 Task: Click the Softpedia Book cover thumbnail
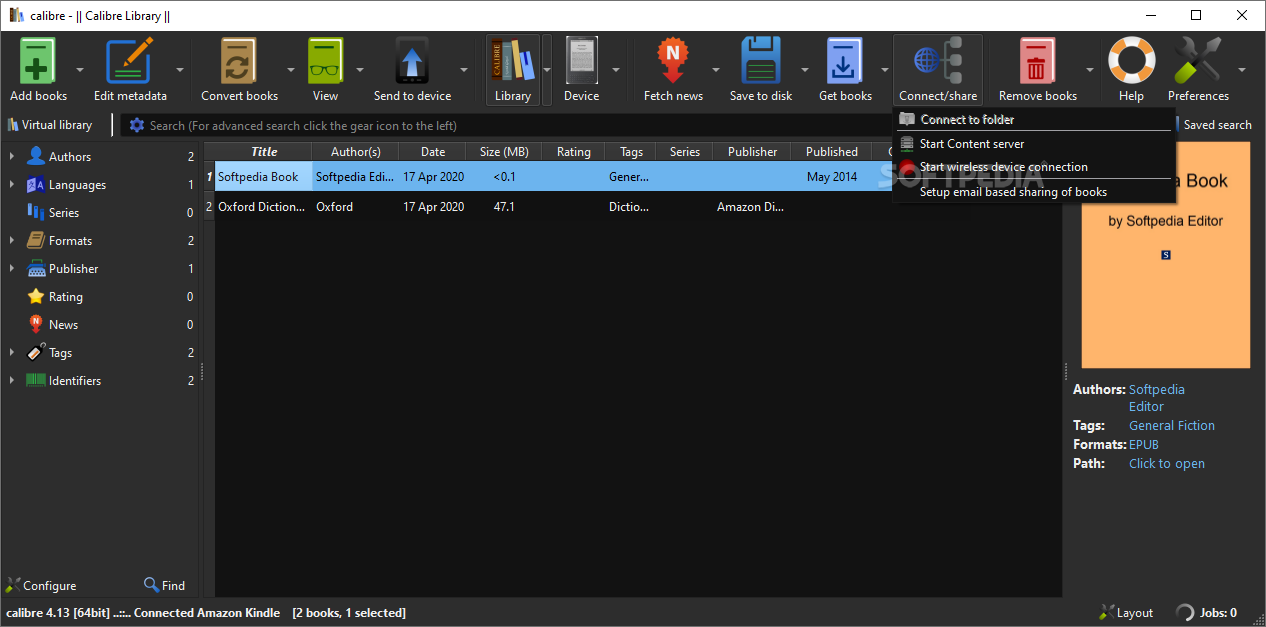[x=1166, y=255]
